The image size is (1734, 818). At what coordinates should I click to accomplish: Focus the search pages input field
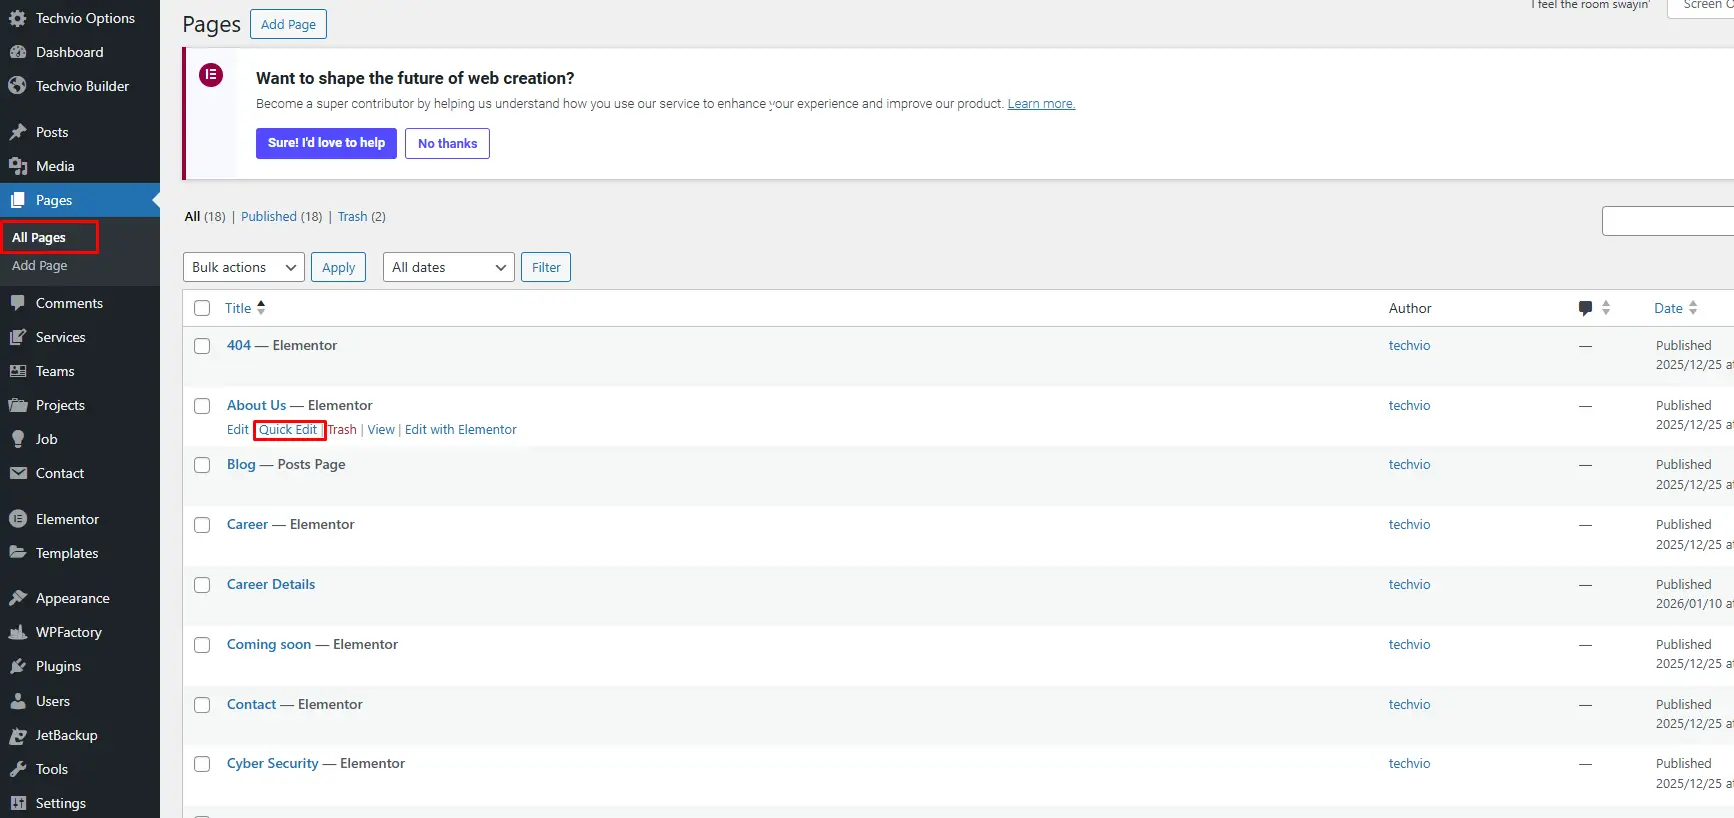(x=1668, y=221)
